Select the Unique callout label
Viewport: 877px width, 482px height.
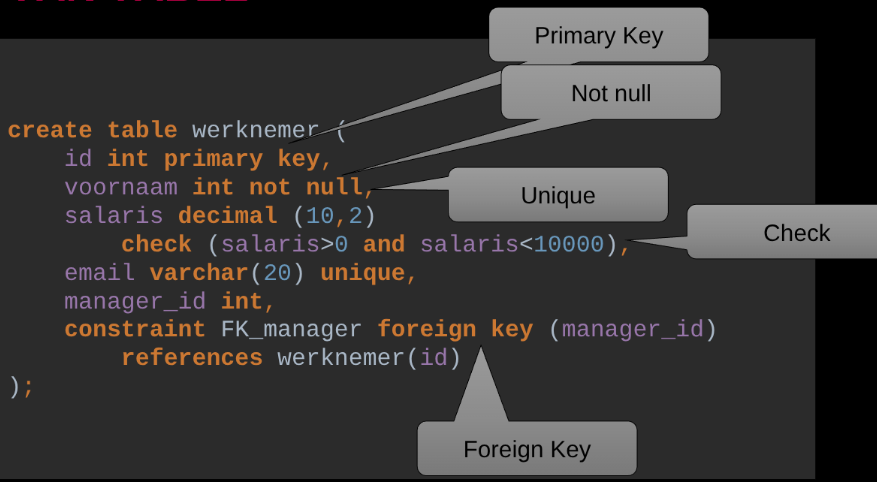click(557, 196)
